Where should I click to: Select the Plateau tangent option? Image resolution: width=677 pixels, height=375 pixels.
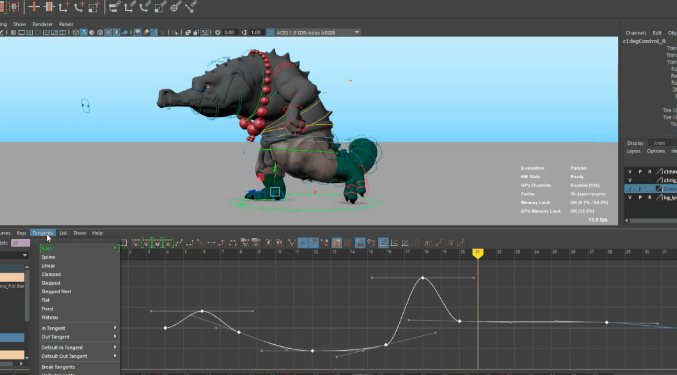point(50,318)
